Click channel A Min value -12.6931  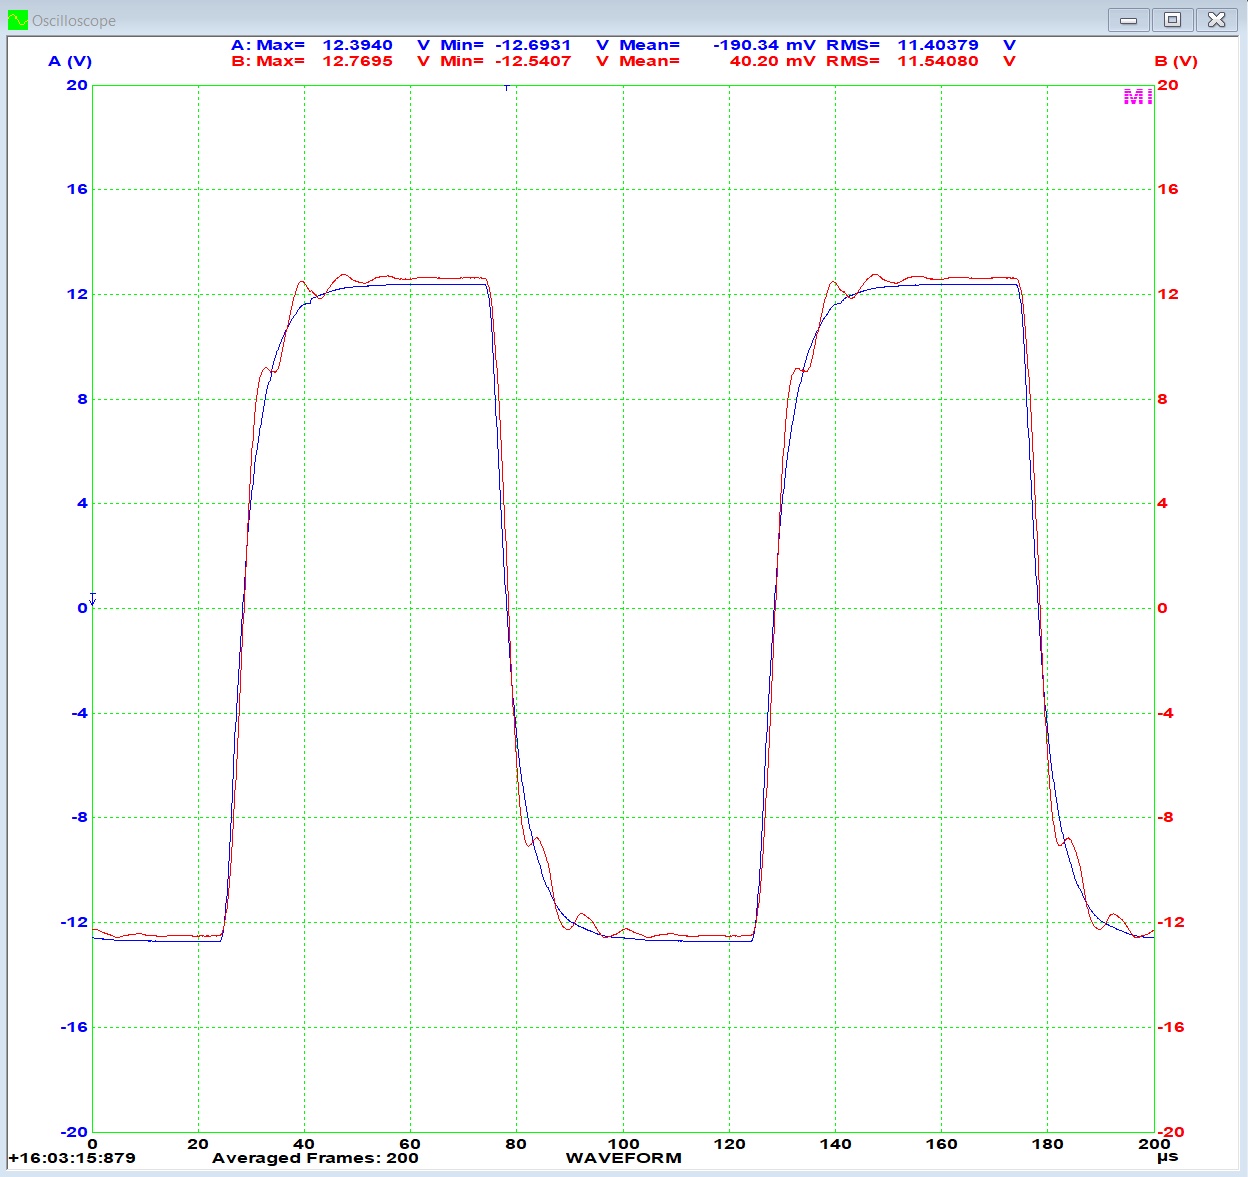pos(533,45)
